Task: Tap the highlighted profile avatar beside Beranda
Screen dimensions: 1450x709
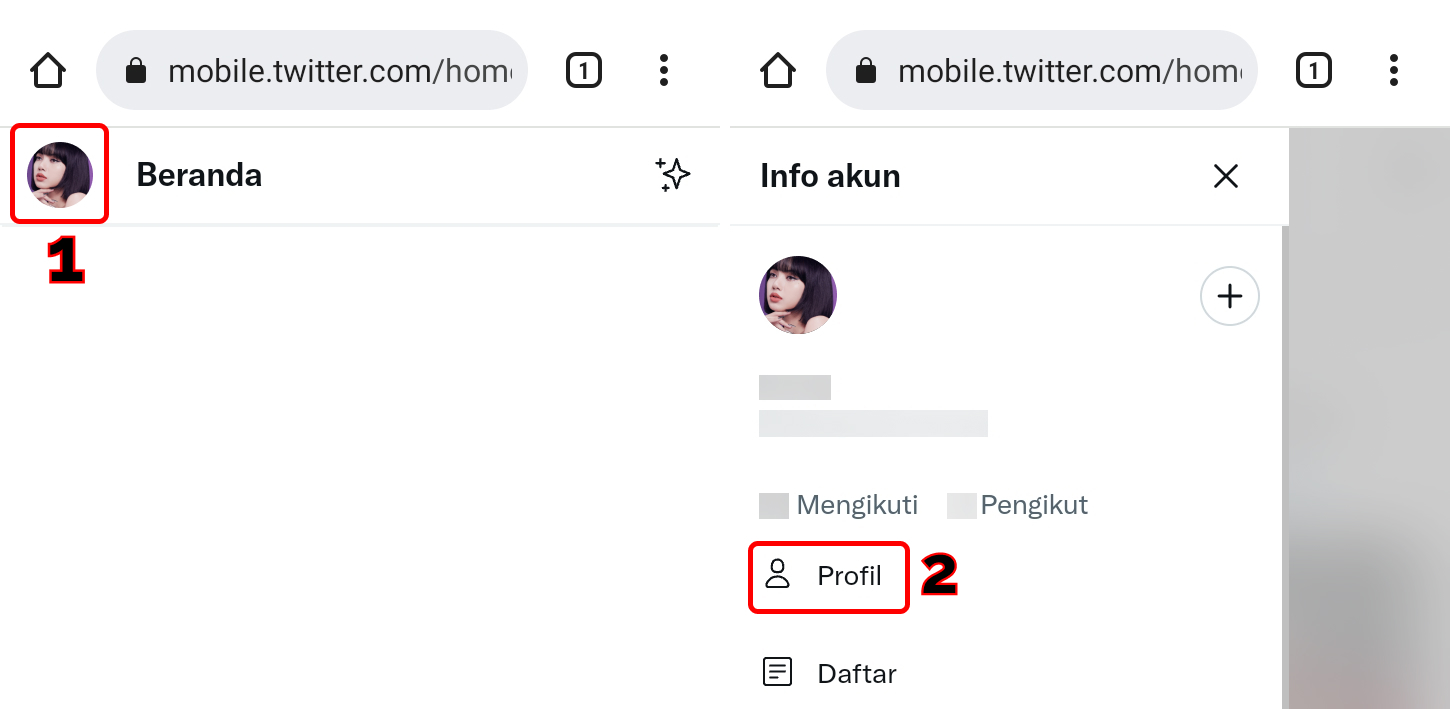Action: (x=59, y=173)
